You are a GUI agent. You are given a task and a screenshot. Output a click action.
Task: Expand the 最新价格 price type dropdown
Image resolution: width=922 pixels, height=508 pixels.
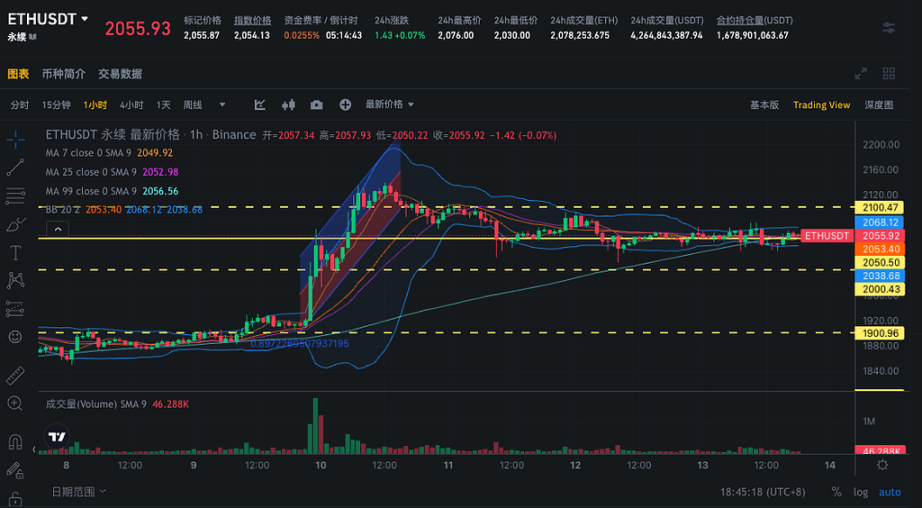tap(389, 105)
